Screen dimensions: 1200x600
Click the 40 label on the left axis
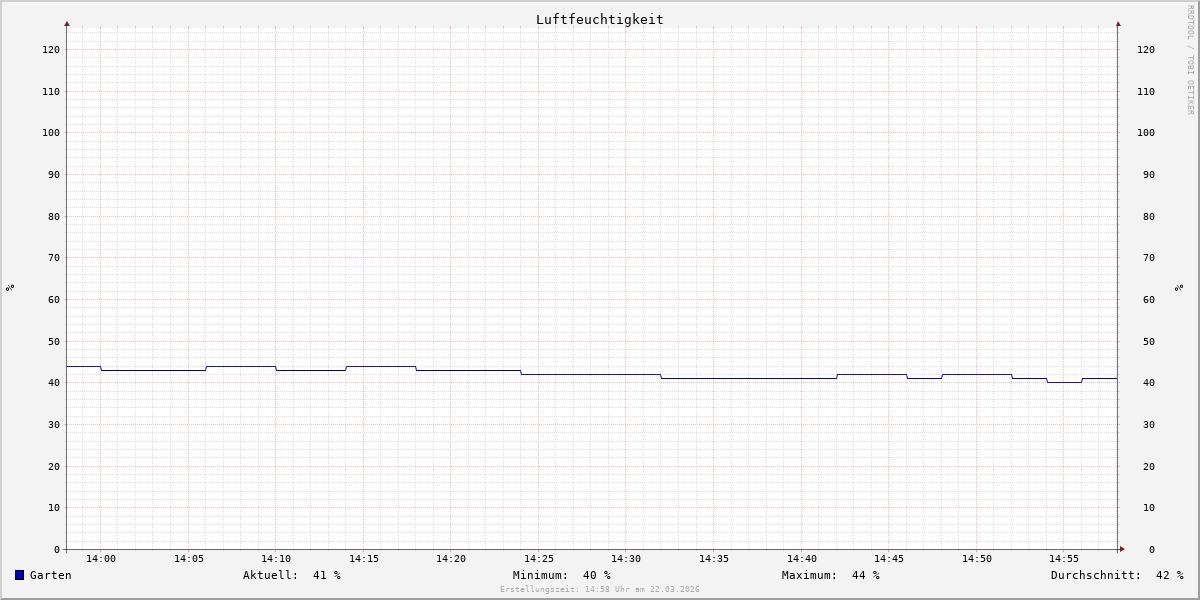point(54,383)
